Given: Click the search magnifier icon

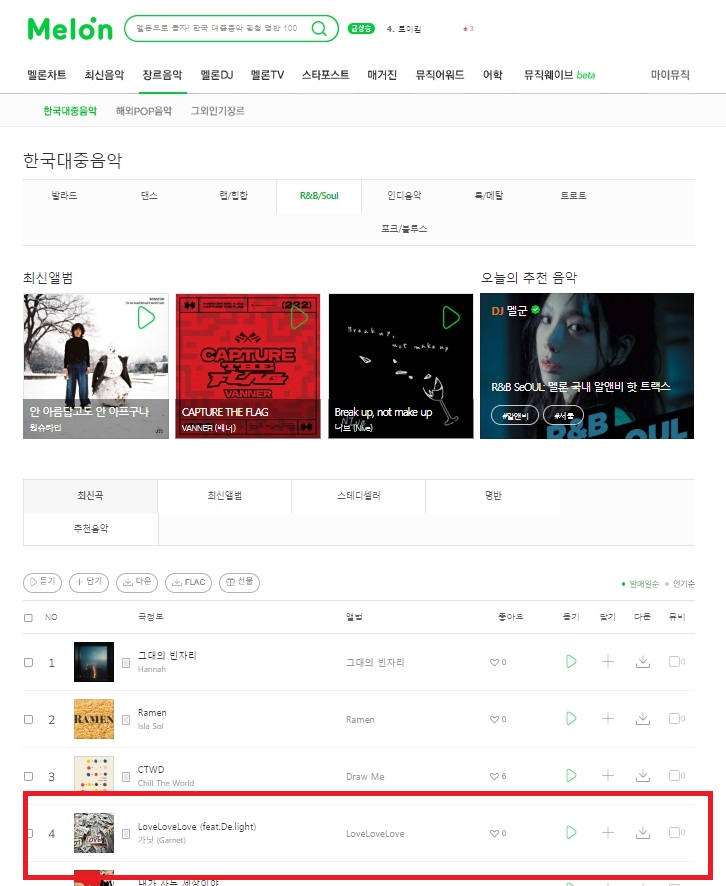Looking at the screenshot, I should [x=319, y=28].
